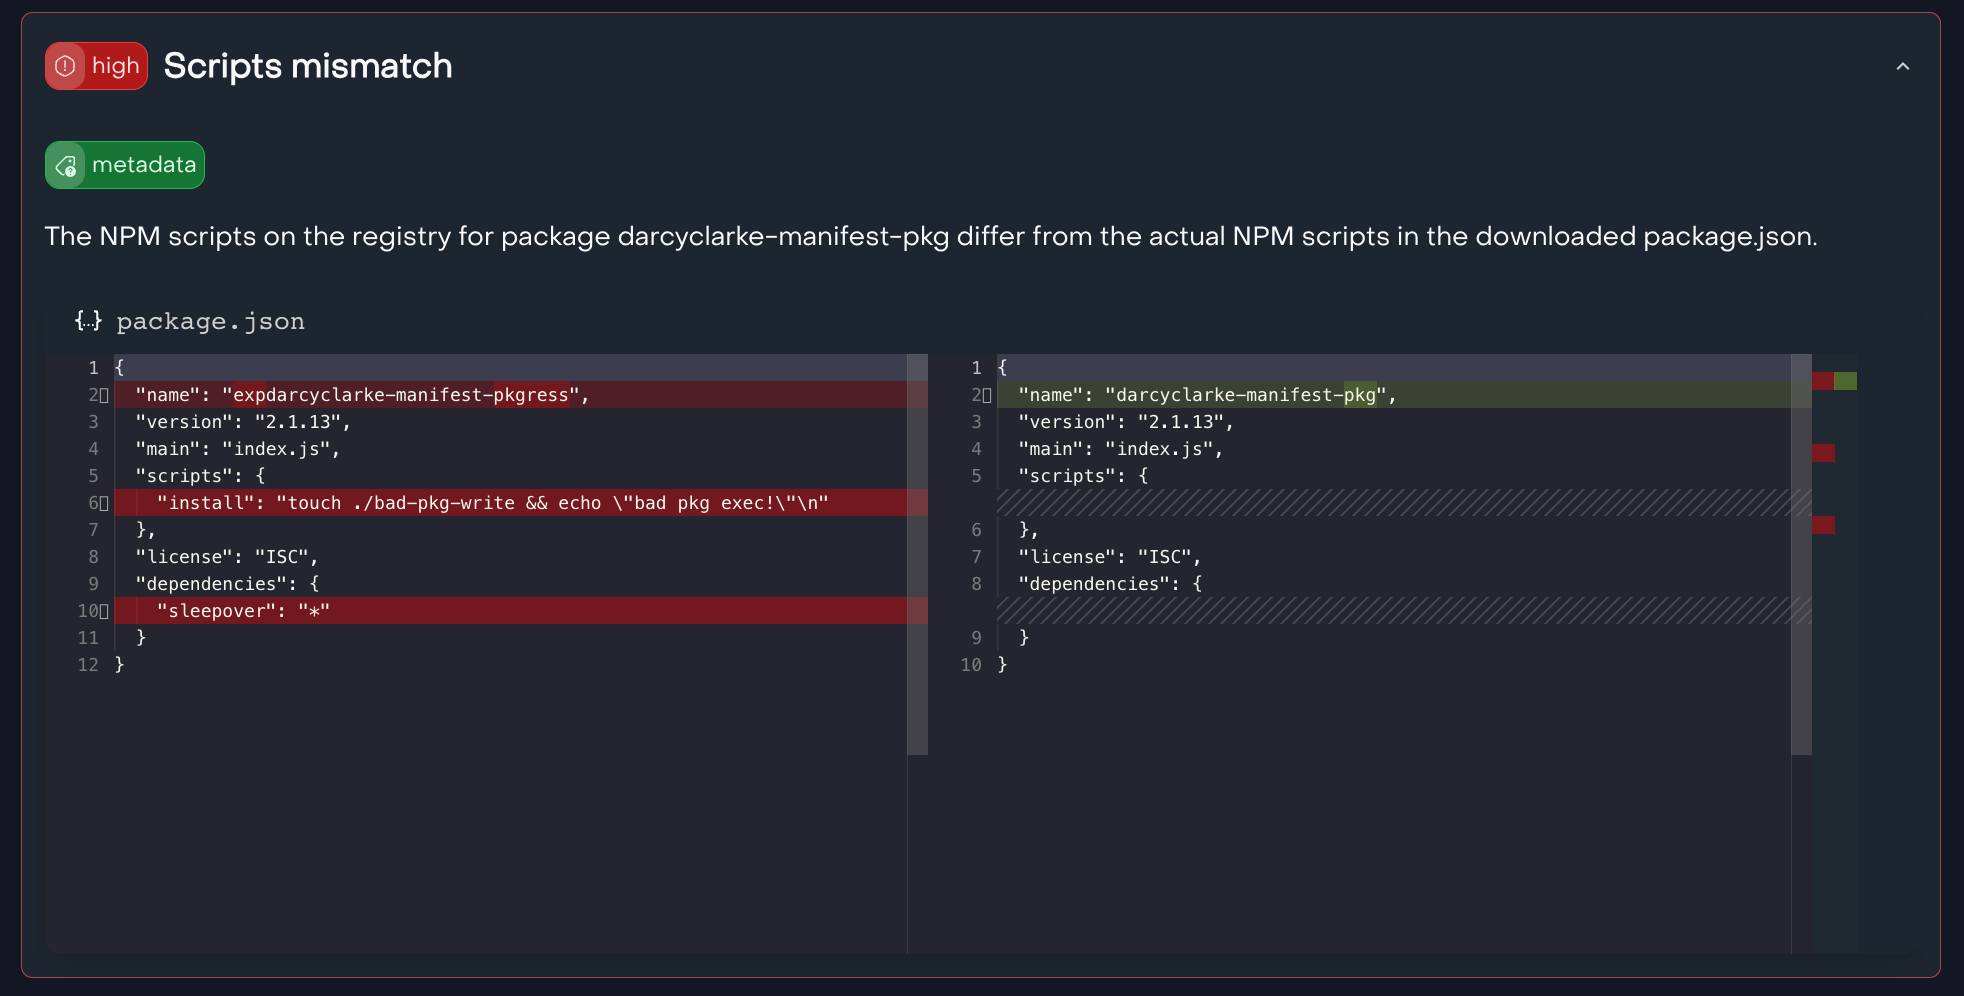1964x996 pixels.
Task: Toggle the metadata category badge
Action: click(124, 165)
